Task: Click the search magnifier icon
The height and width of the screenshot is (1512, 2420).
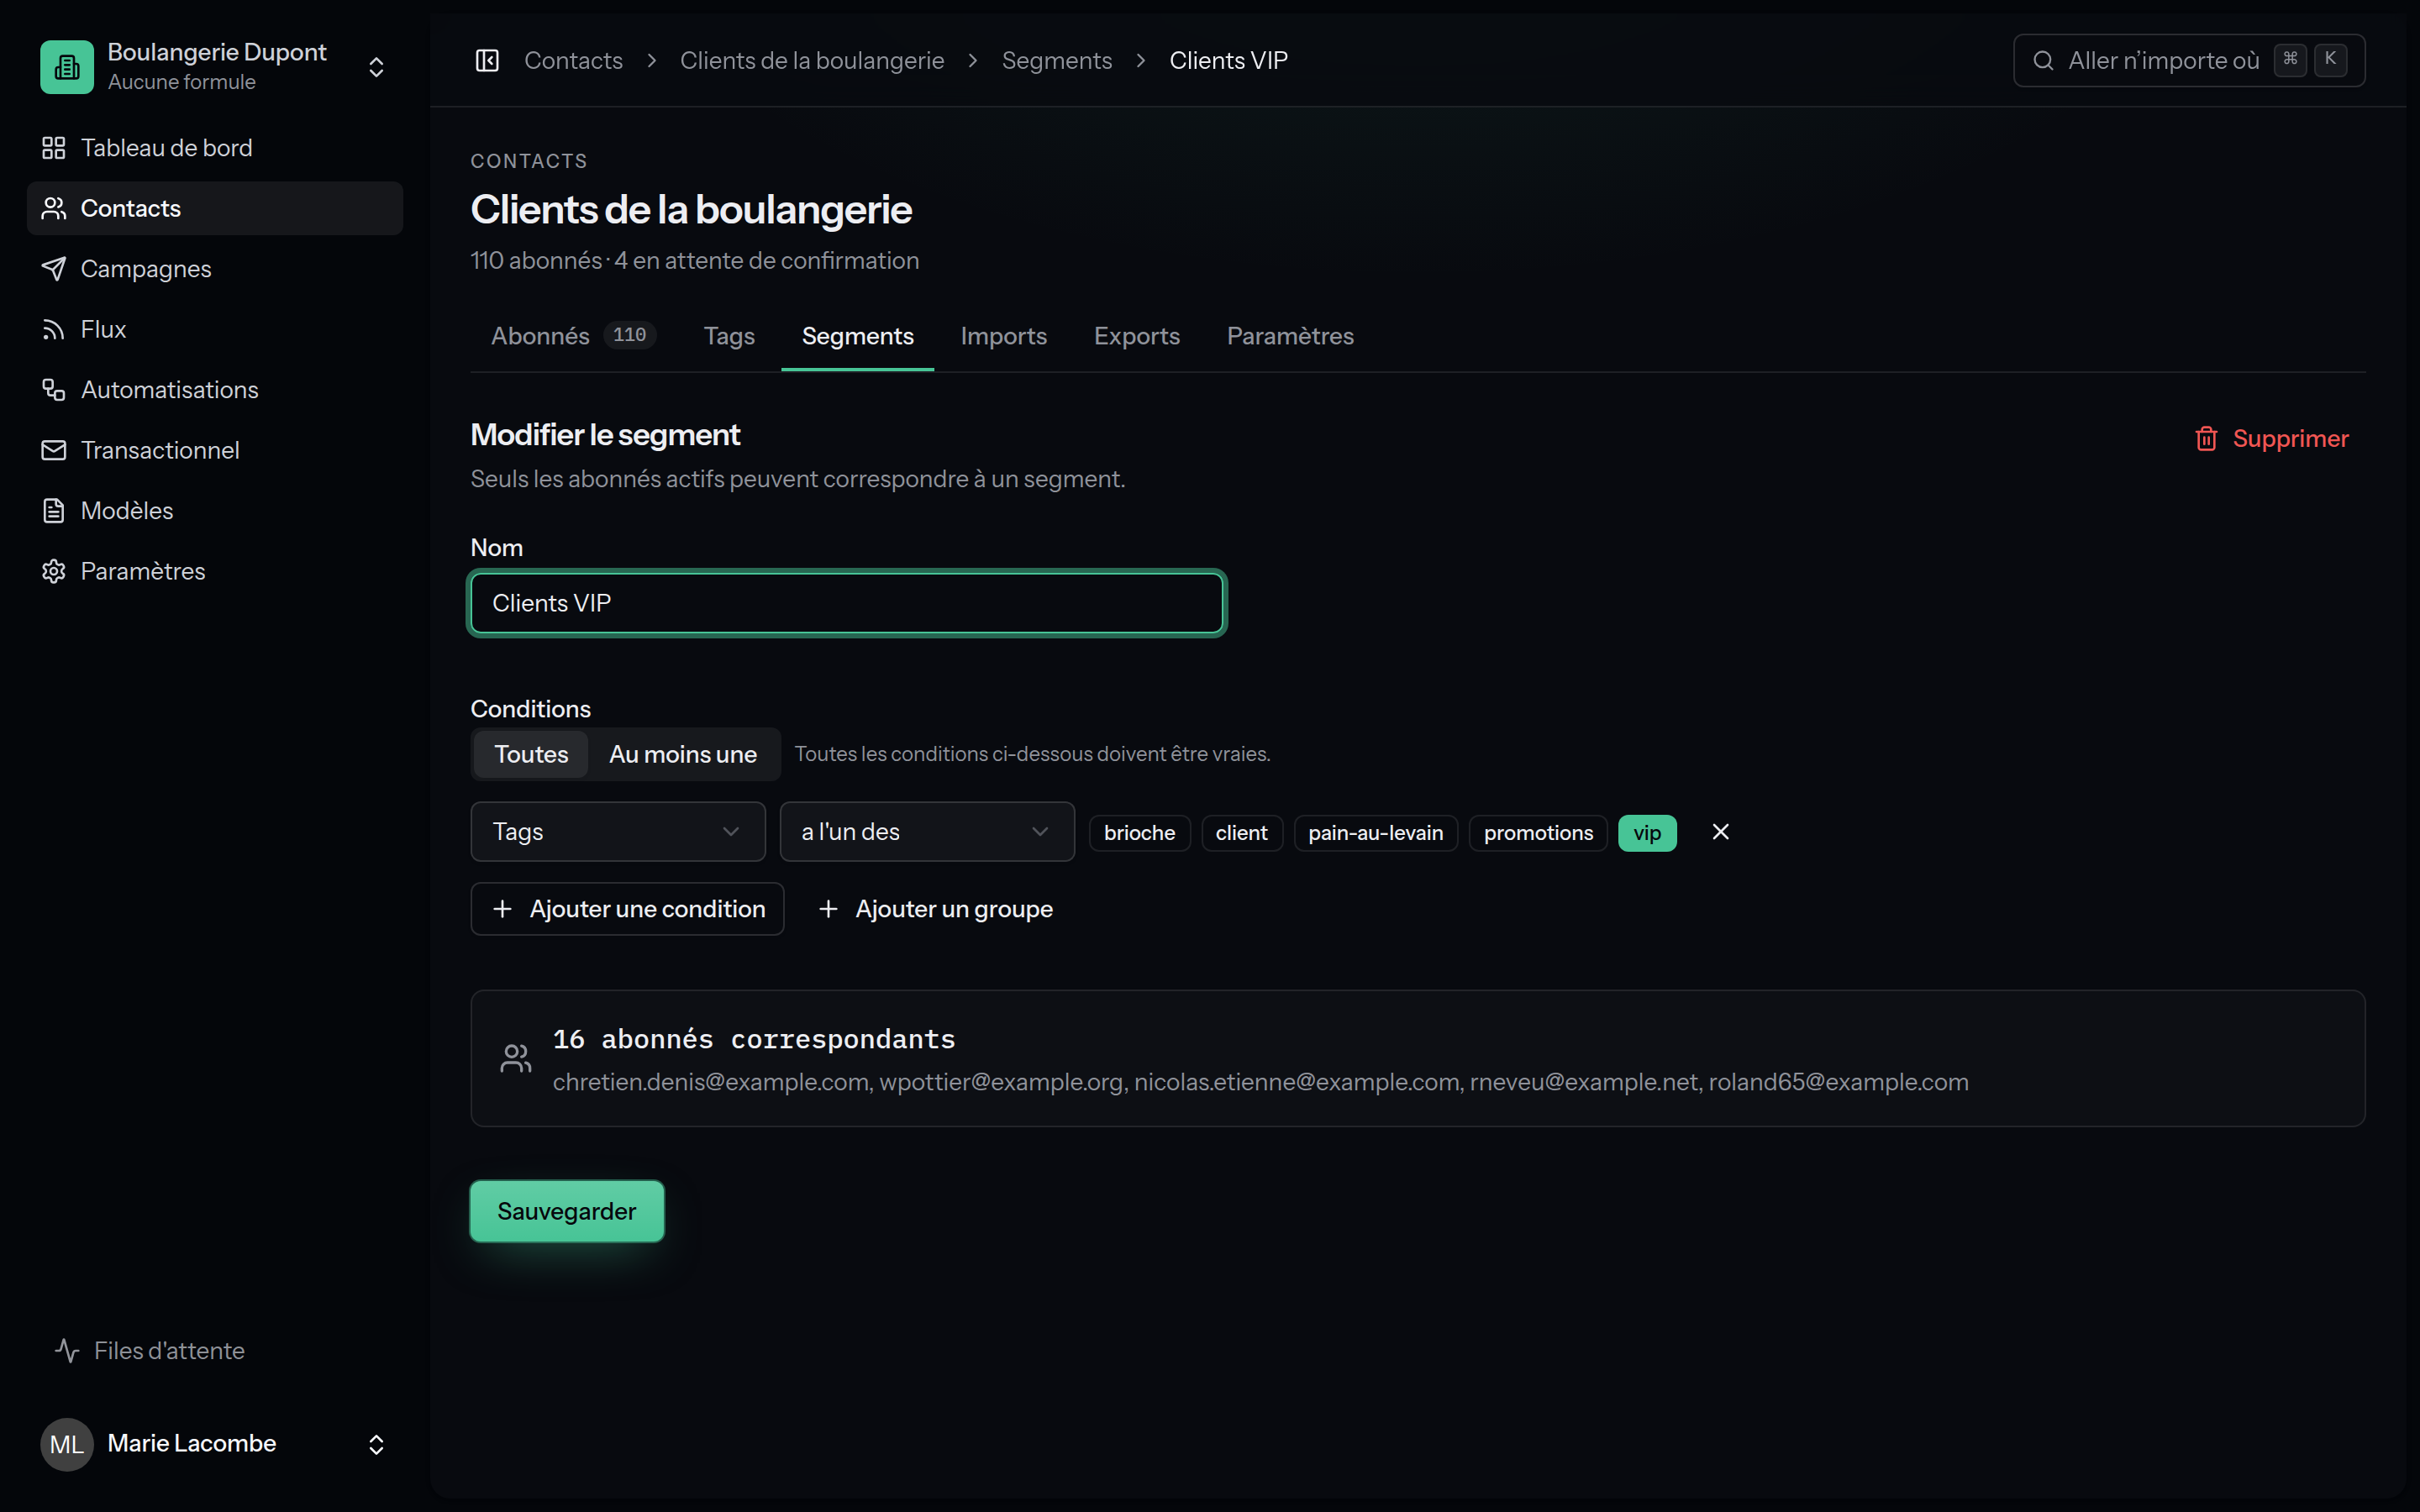Action: pos(2043,61)
